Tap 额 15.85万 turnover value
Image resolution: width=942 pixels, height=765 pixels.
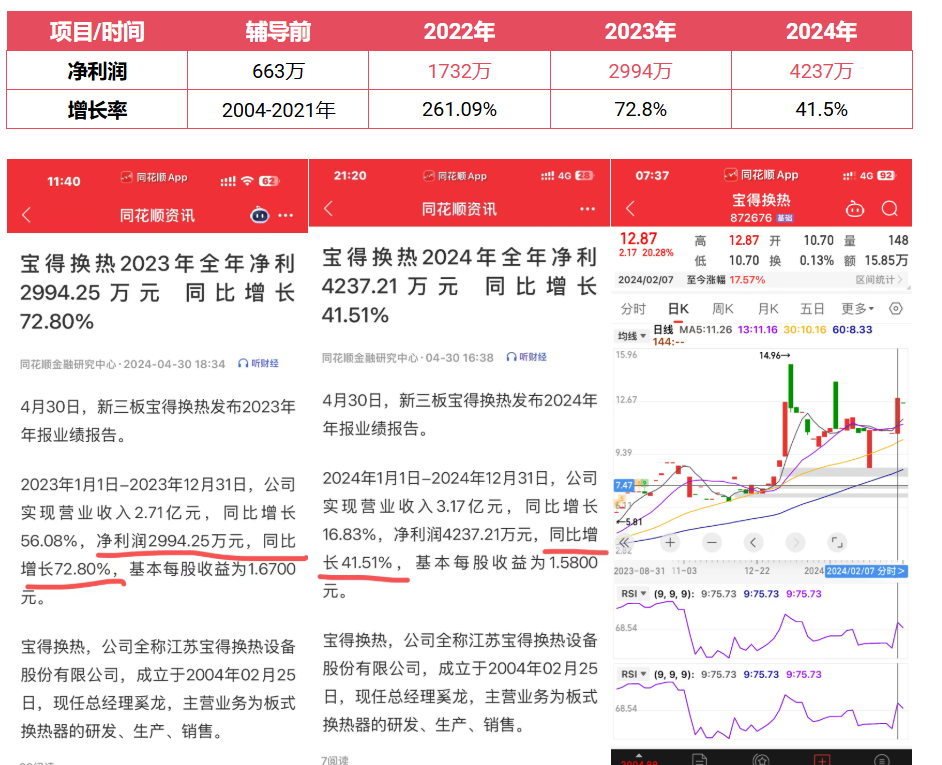pos(876,260)
